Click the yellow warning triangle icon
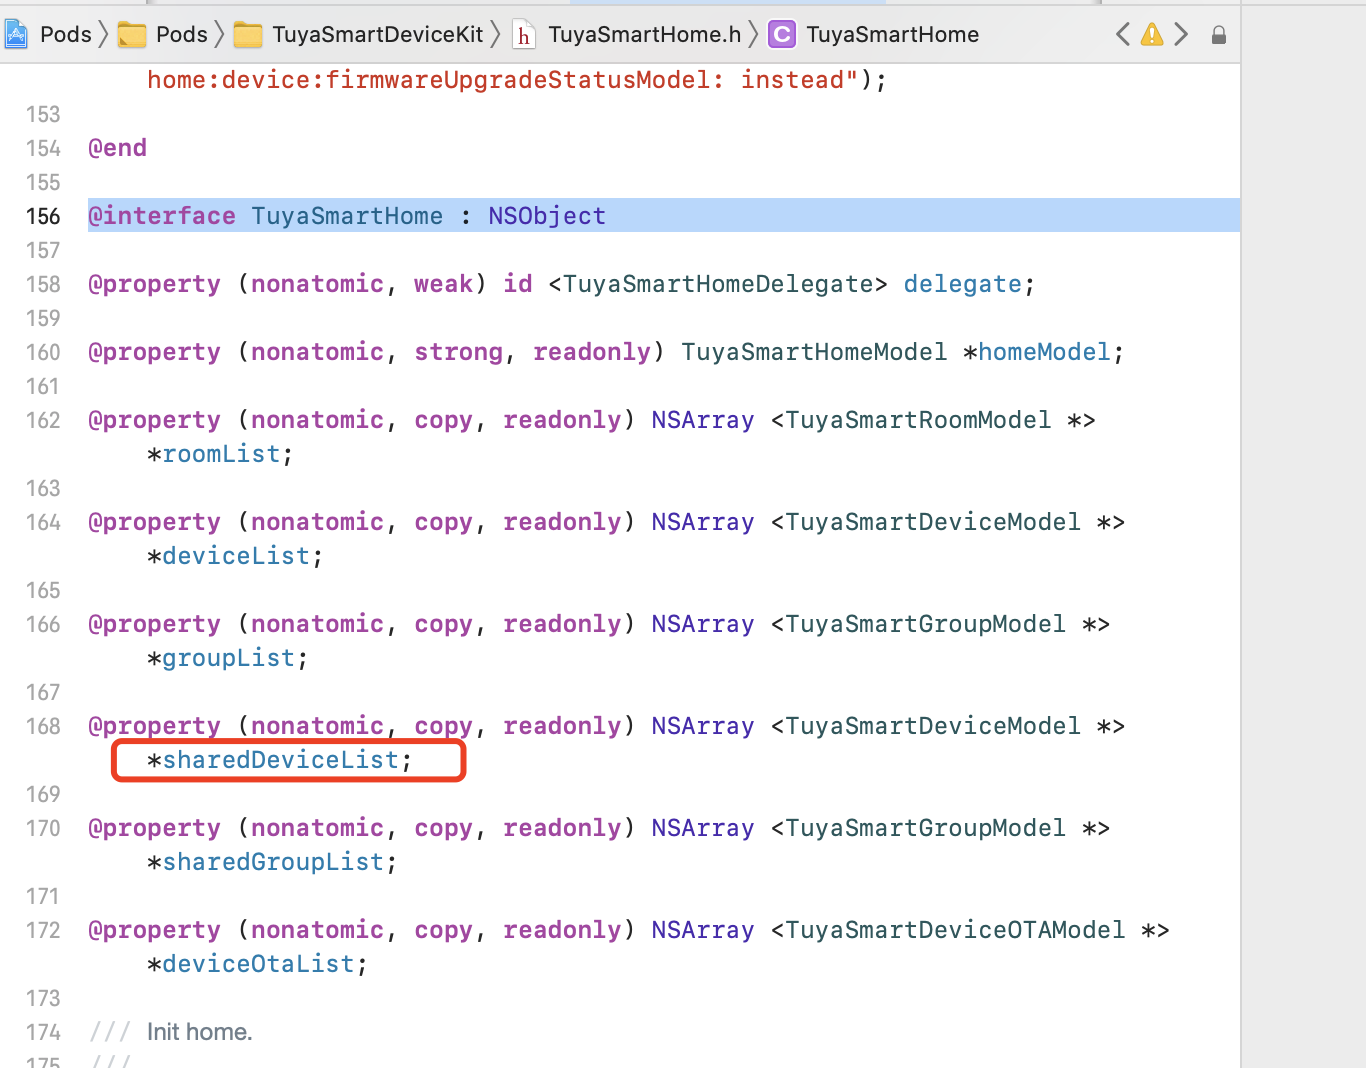The height and width of the screenshot is (1068, 1366). coord(1152,35)
